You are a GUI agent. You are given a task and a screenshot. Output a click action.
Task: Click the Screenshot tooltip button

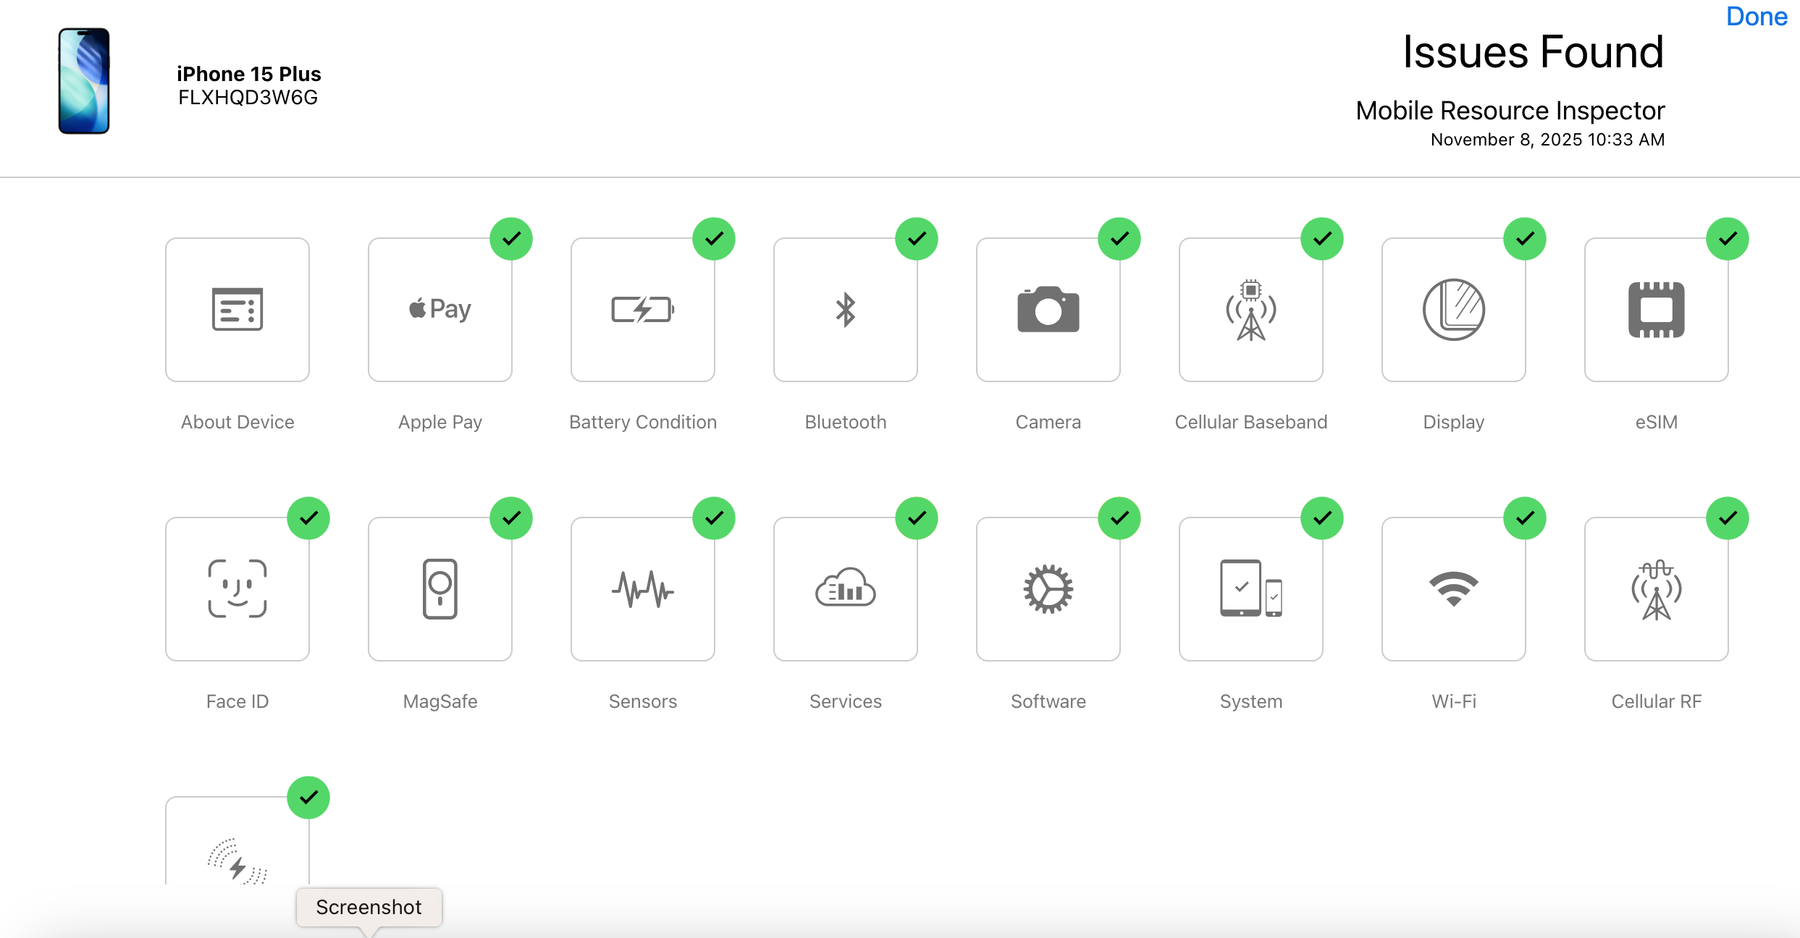click(369, 907)
